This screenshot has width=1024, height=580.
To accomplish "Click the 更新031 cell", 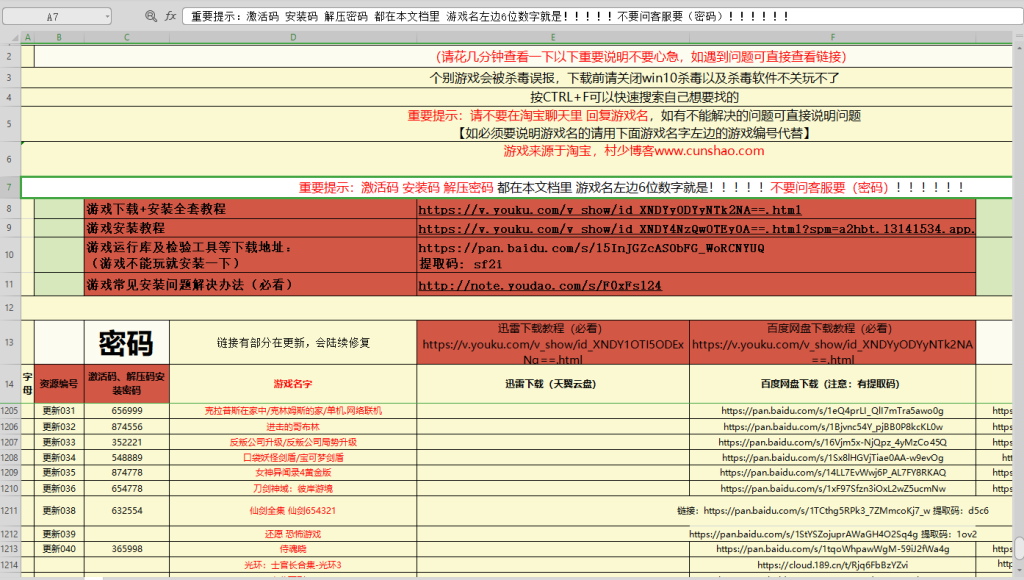I will pyautogui.click(x=59, y=411).
